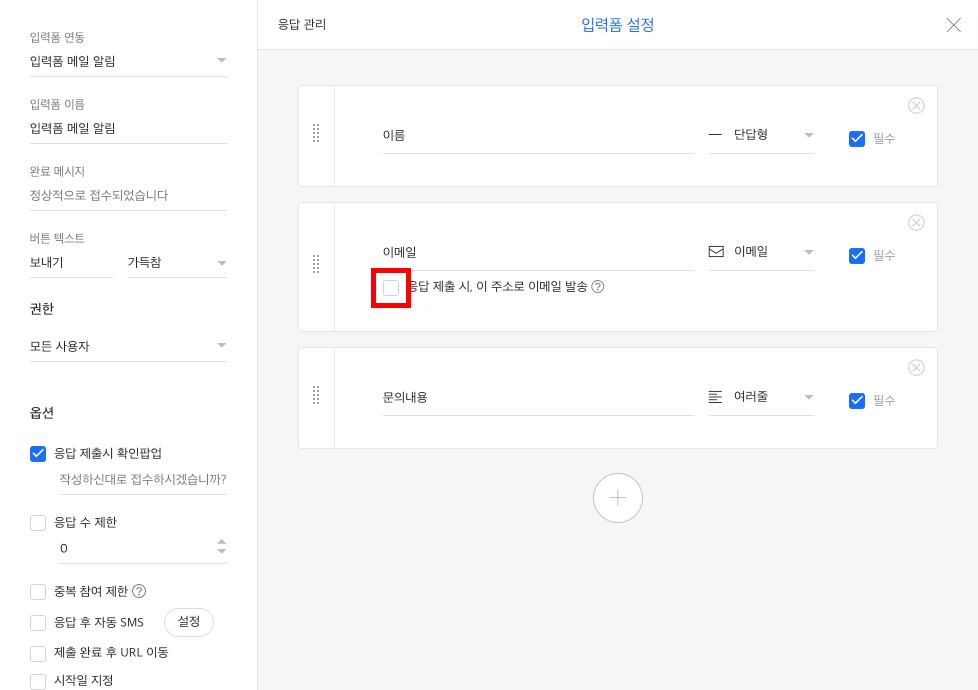Grab the drag handle of the 문의내용 field

(316, 395)
